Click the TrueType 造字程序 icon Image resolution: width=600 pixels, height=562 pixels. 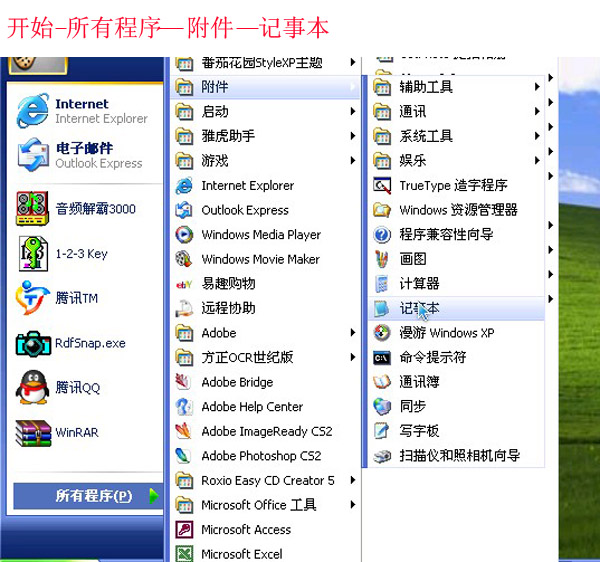382,186
